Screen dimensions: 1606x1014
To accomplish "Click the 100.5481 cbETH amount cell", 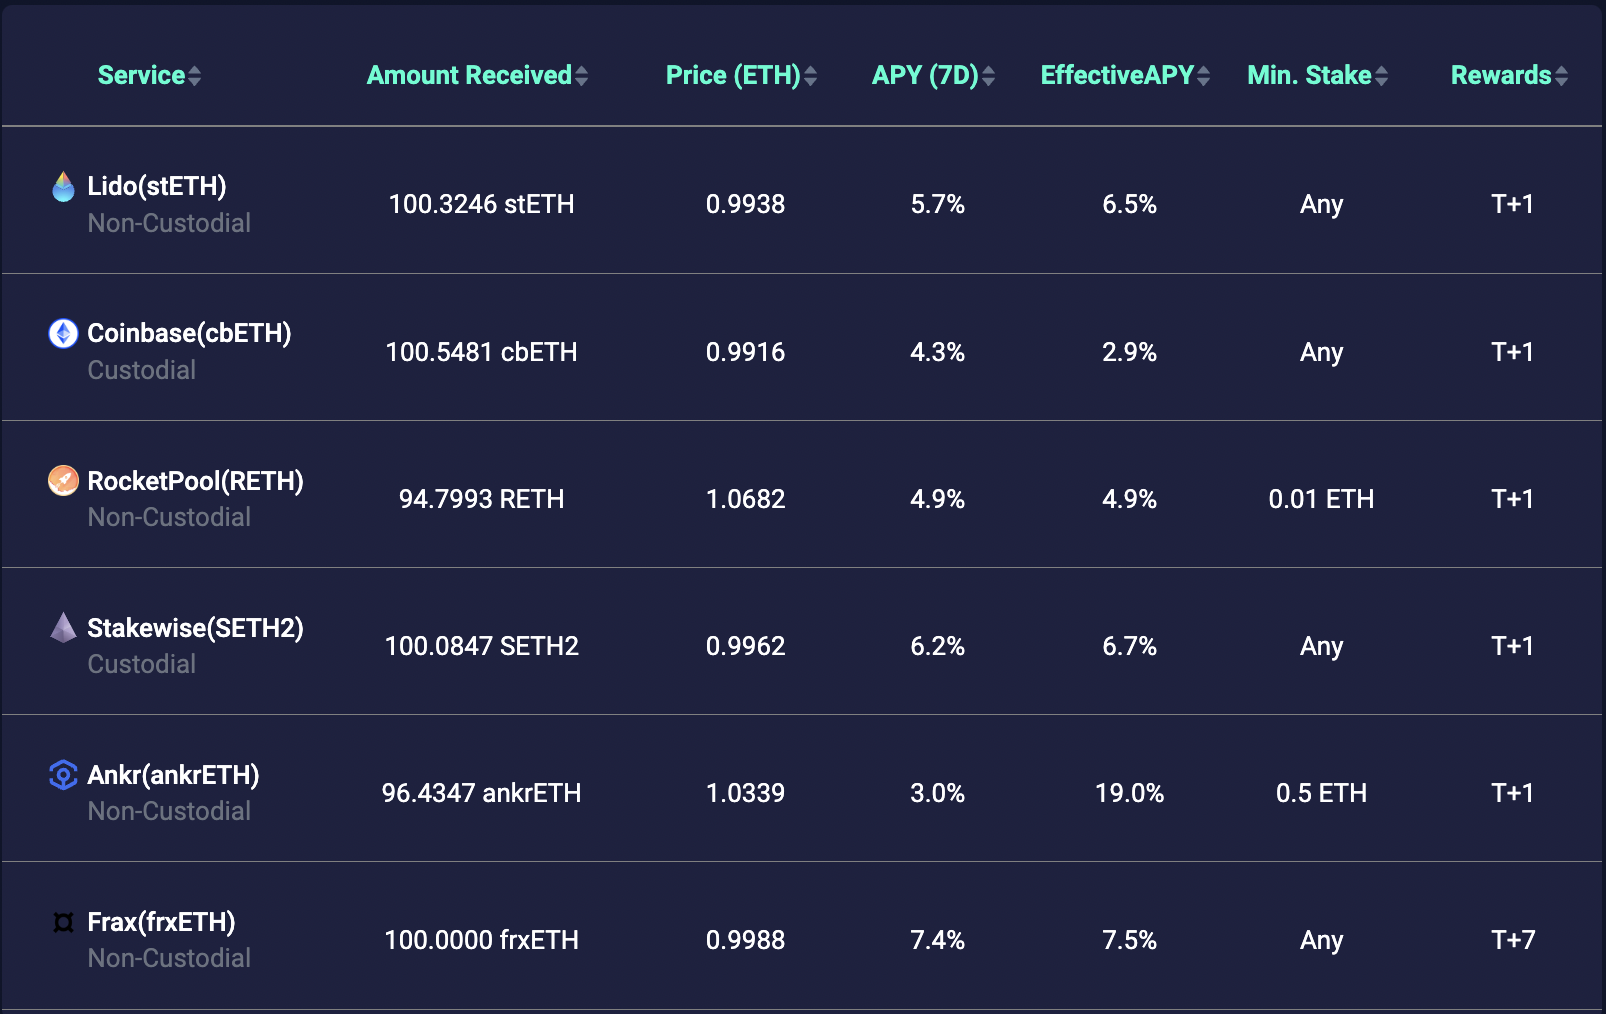I will 481,352.
